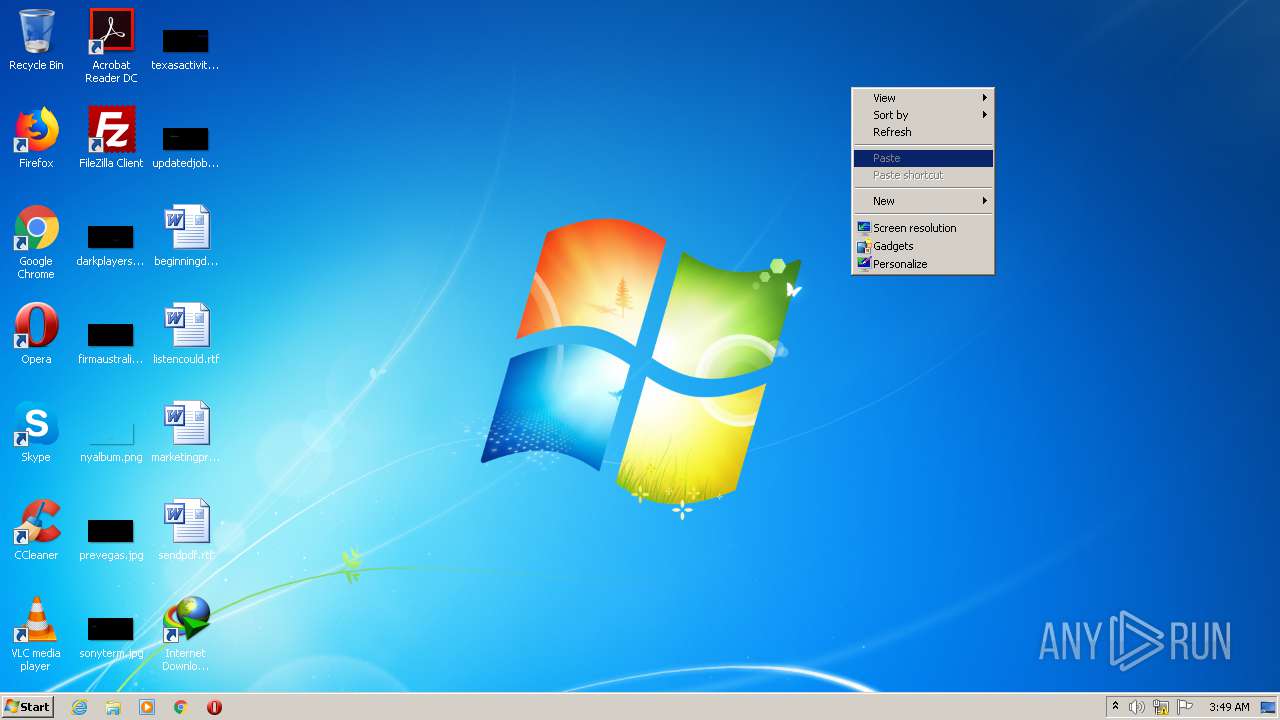Image resolution: width=1280 pixels, height=720 pixels.
Task: Click the Show desktop button
Action: coord(1268,707)
